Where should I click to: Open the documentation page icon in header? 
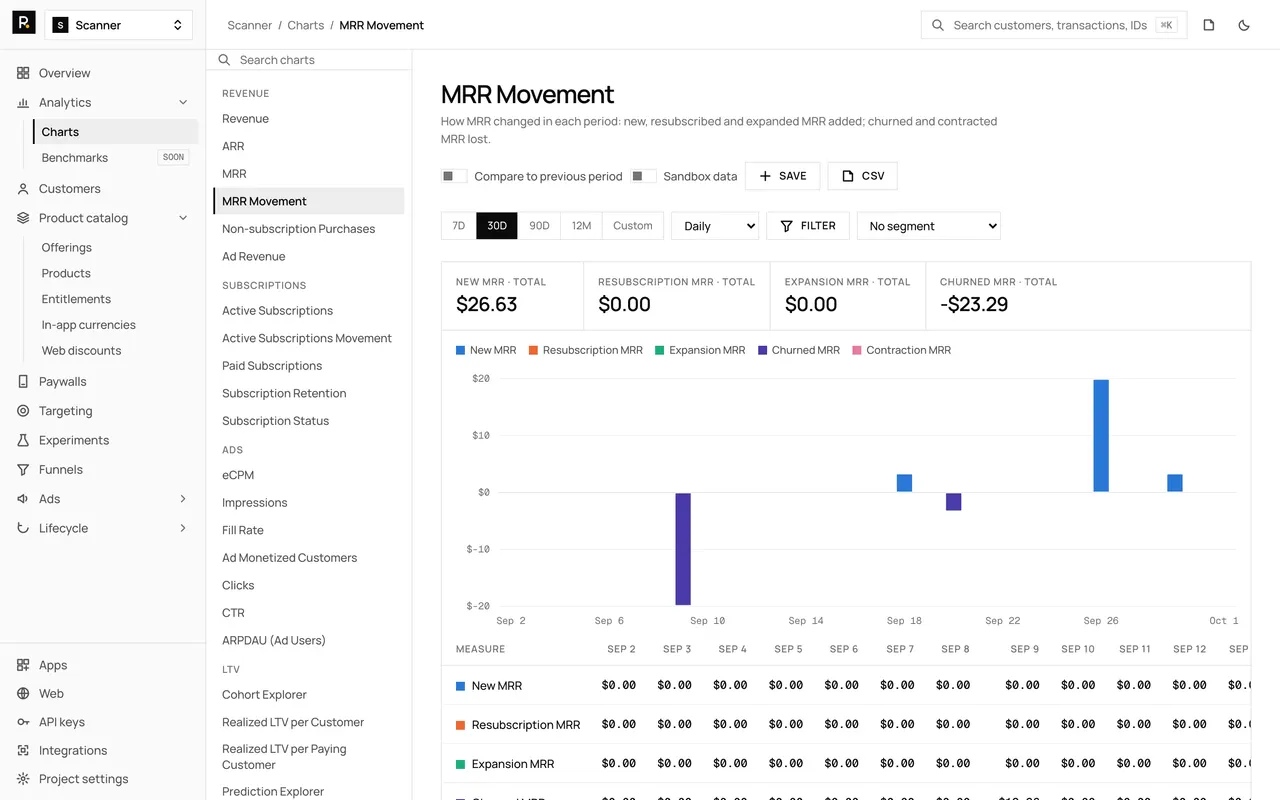tap(1209, 25)
